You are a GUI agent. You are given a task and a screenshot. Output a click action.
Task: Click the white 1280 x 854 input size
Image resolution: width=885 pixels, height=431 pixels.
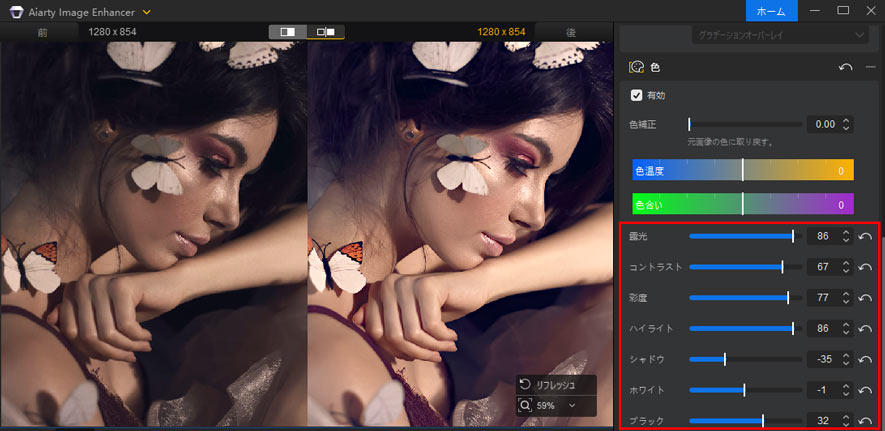(x=112, y=32)
